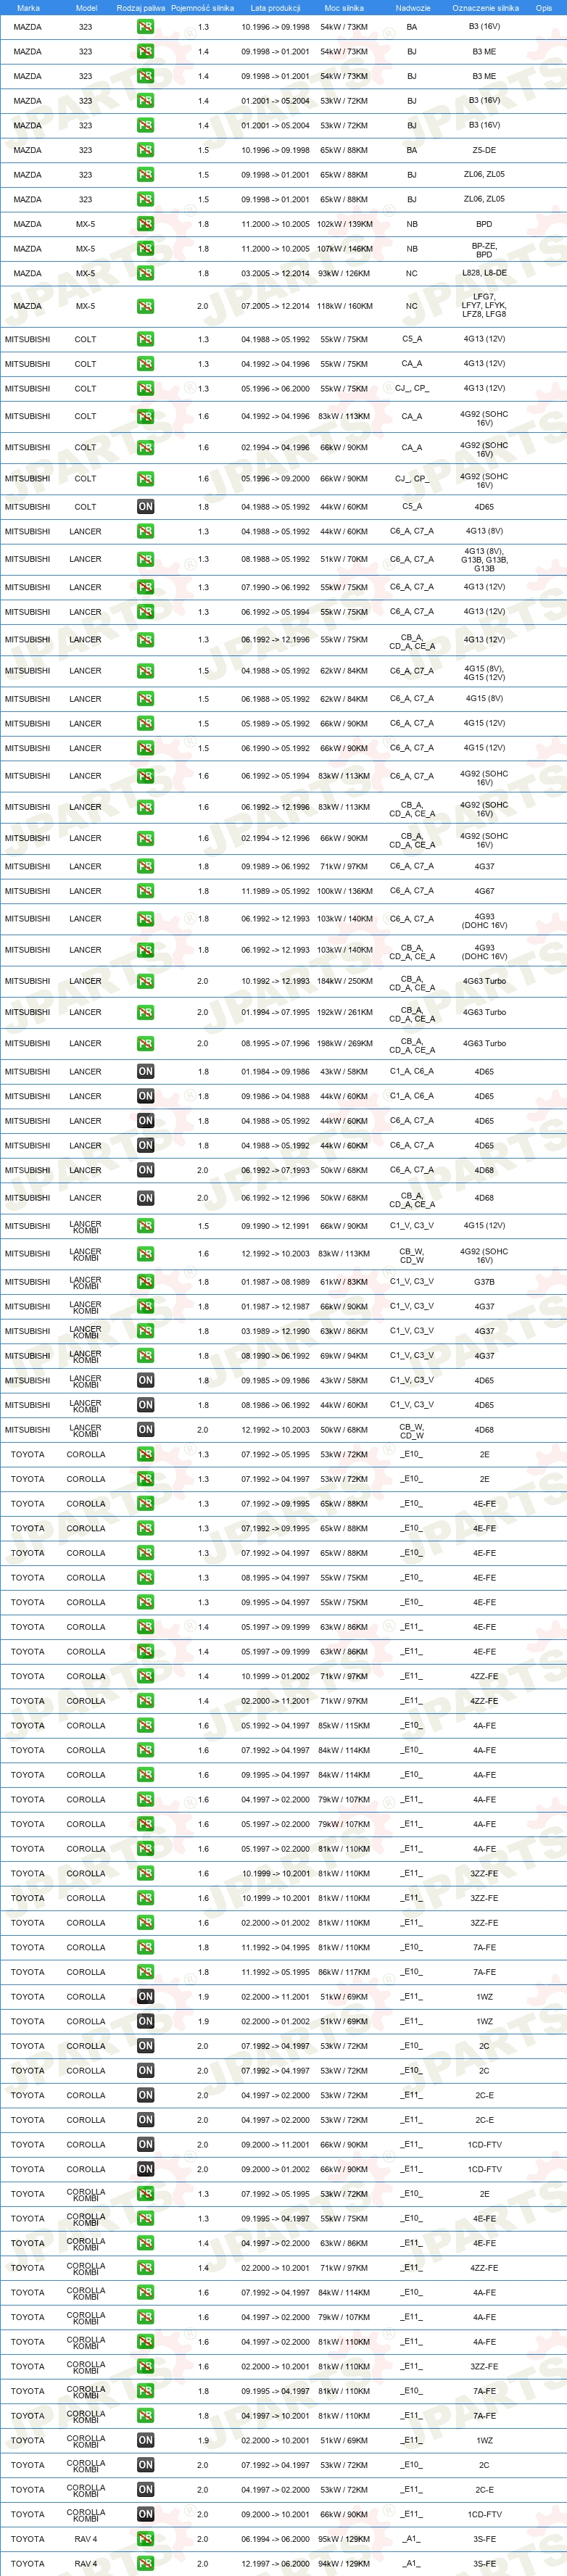Click diesel ON icon in Corolla Kombi 1CD-FTV row
Image resolution: width=567 pixels, height=2576 pixels.
[145, 2514]
